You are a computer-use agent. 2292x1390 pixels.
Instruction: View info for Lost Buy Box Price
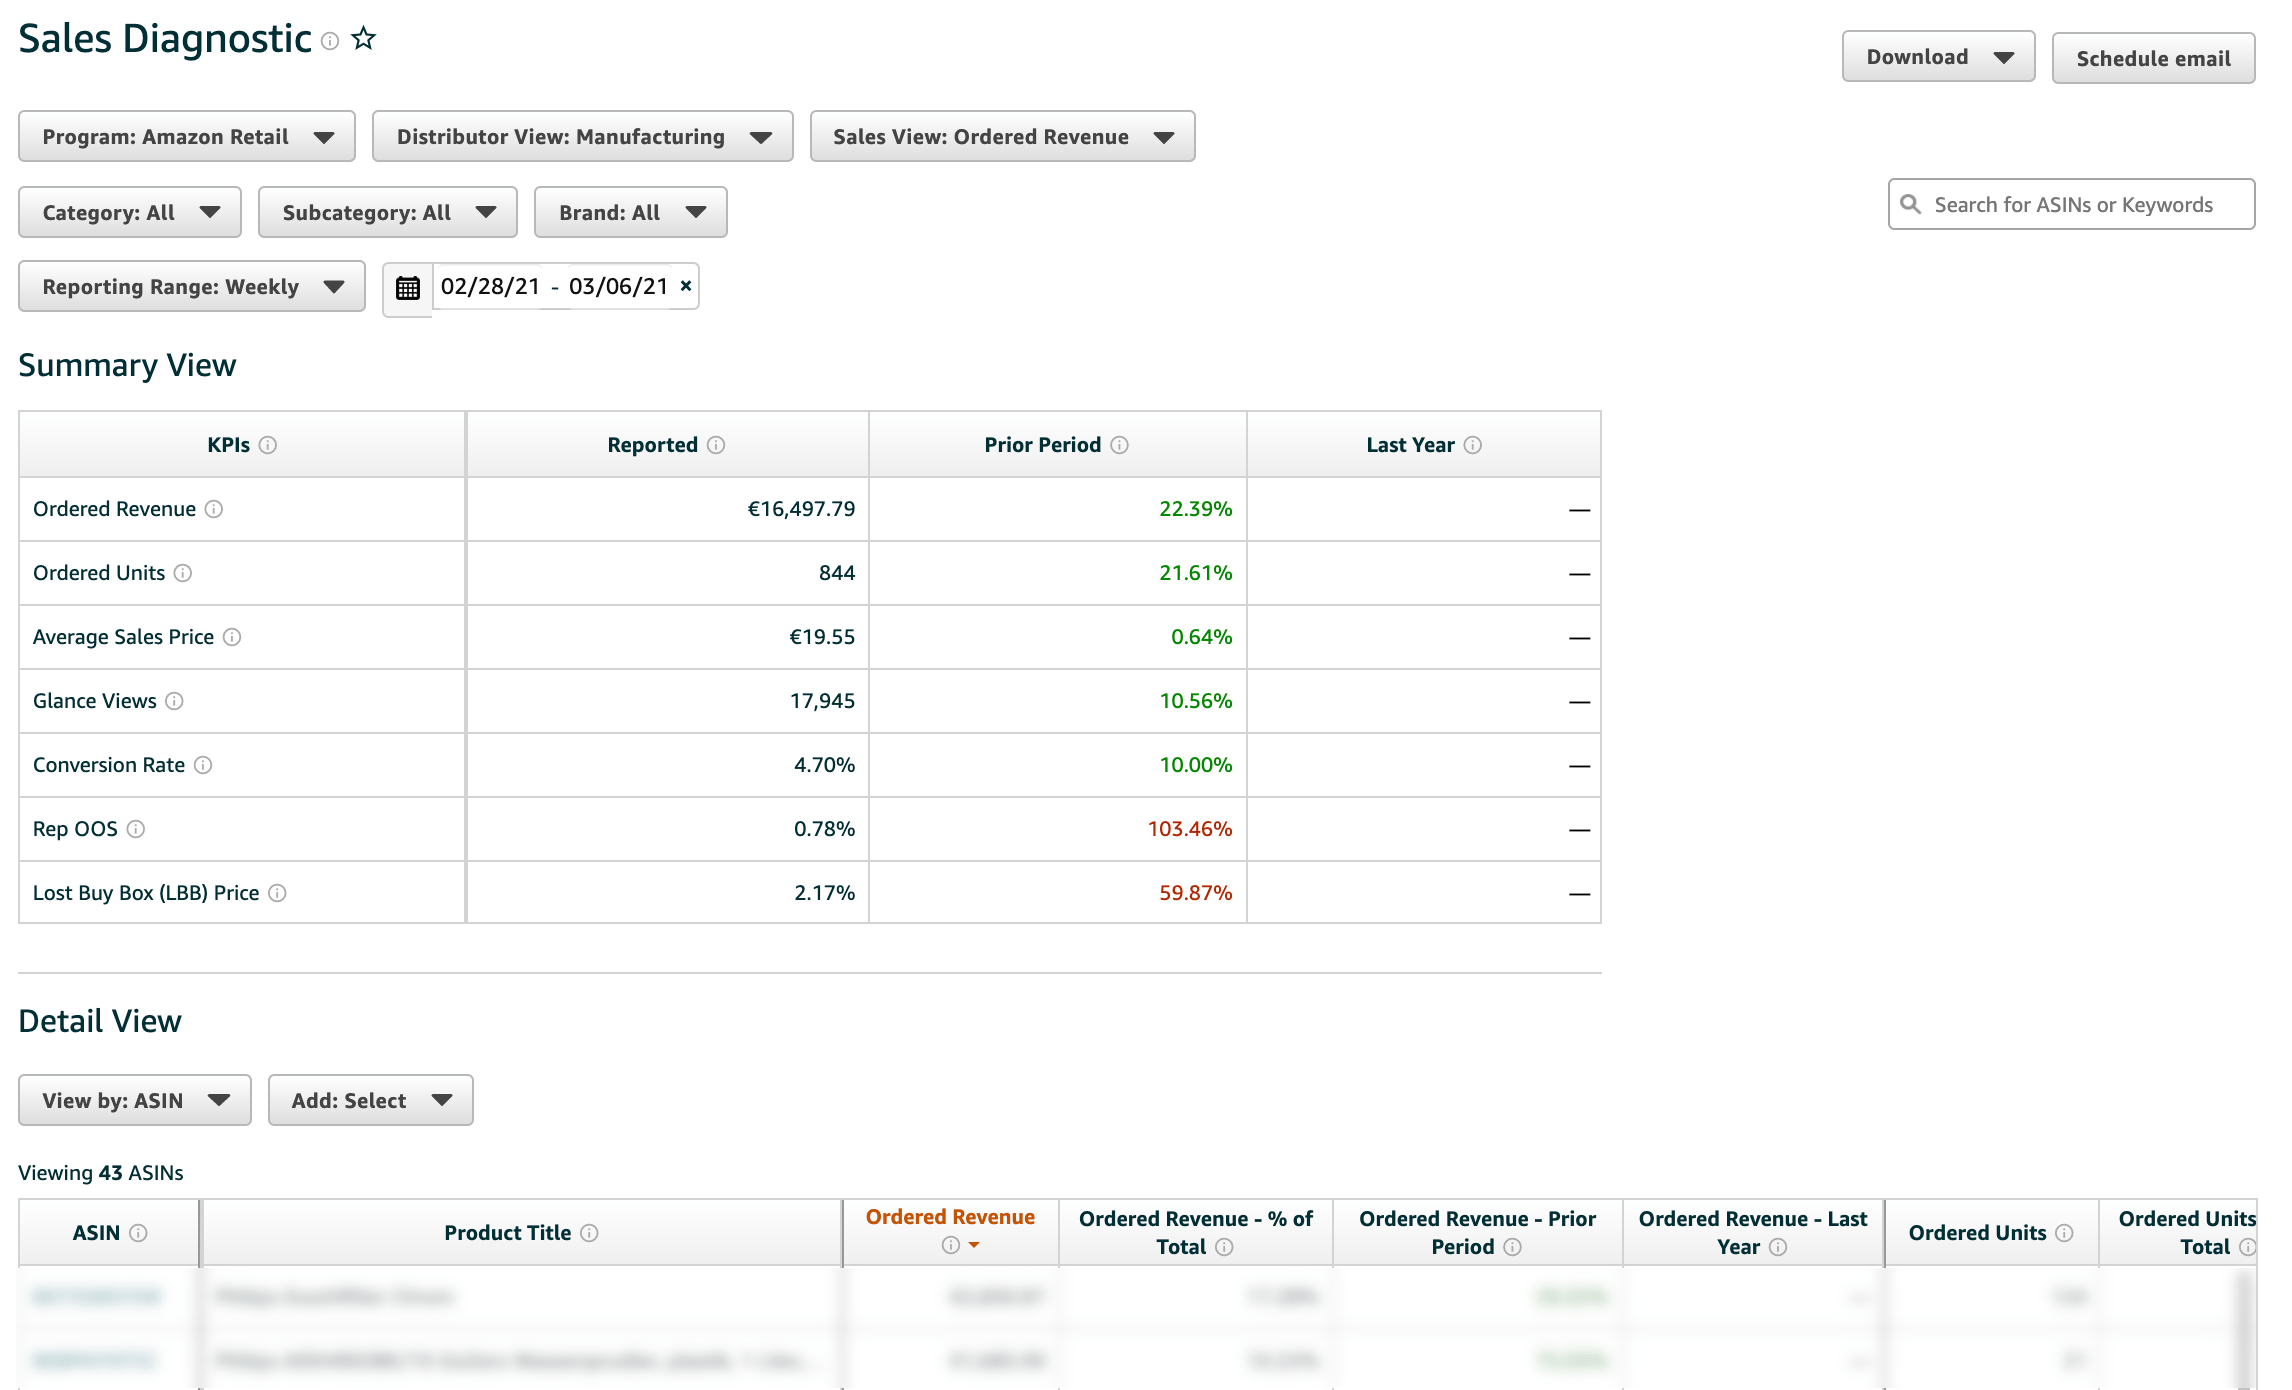(277, 893)
